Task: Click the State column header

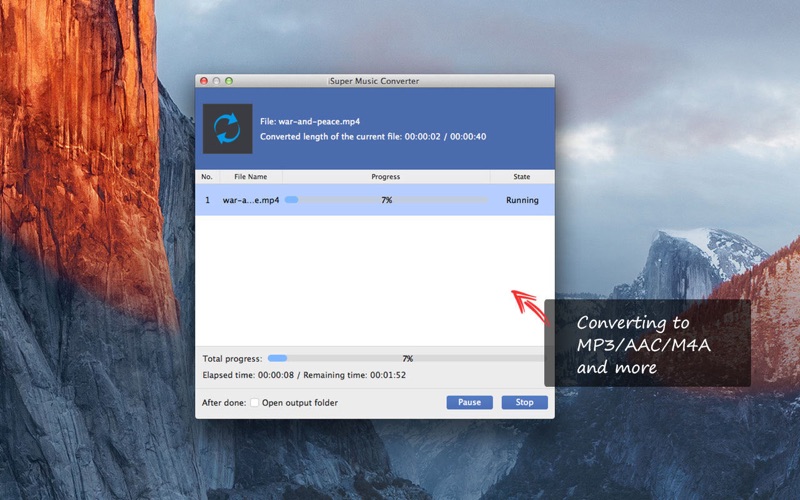Action: click(521, 177)
